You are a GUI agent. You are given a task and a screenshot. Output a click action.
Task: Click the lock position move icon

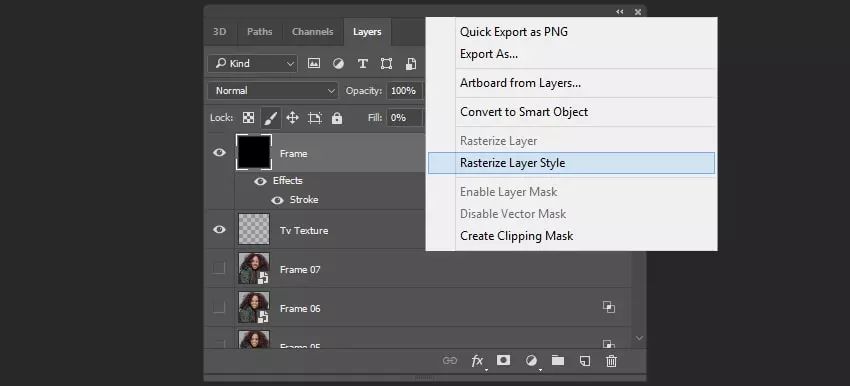pyautogui.click(x=292, y=118)
